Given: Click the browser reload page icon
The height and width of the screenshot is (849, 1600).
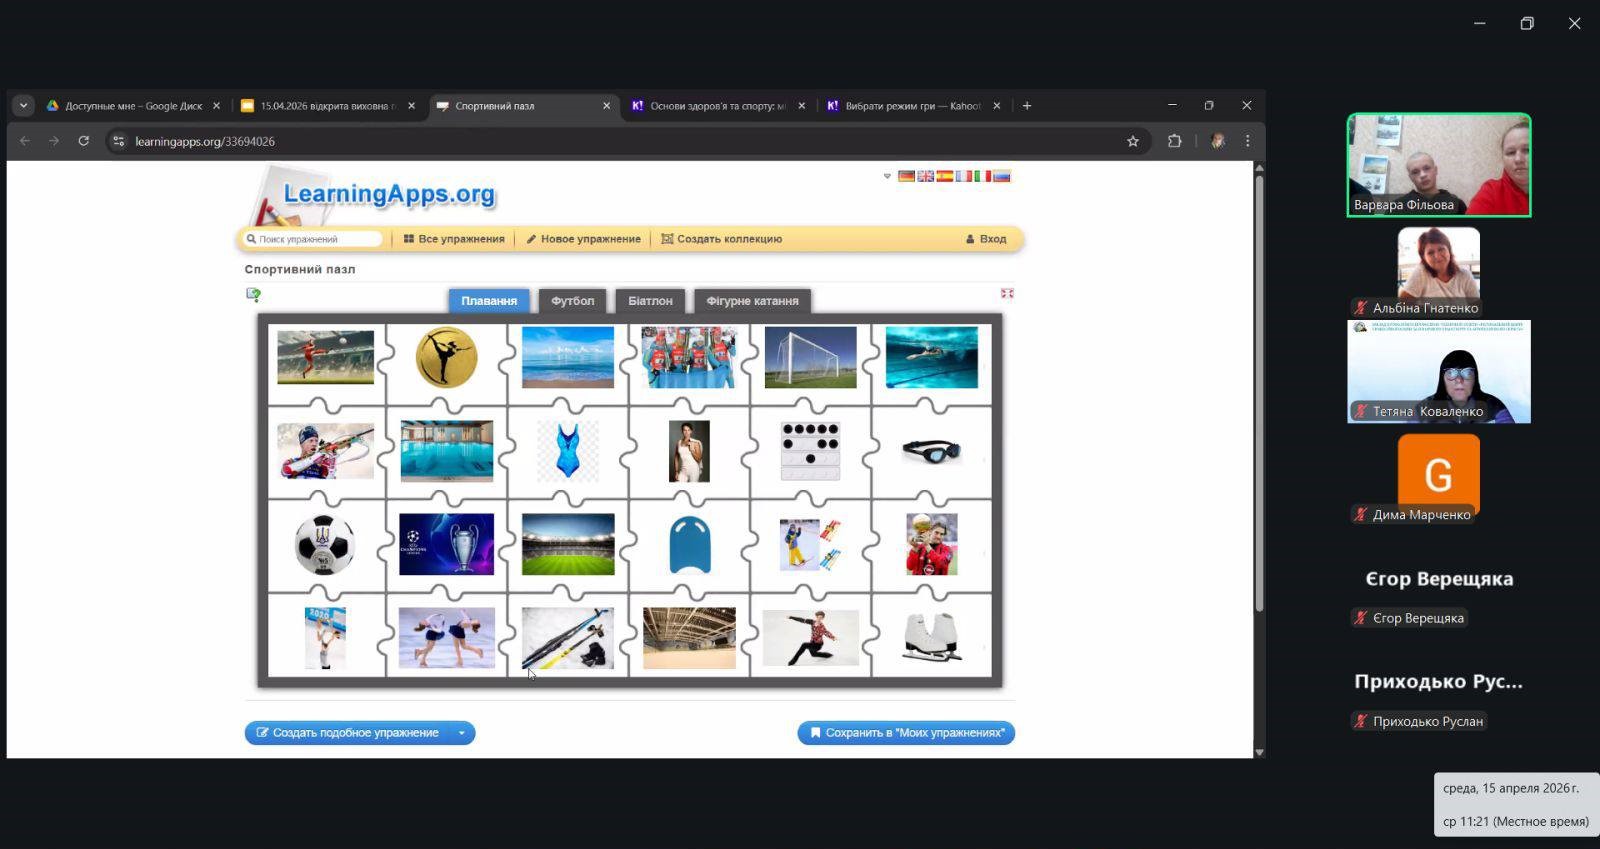Looking at the screenshot, I should [84, 141].
